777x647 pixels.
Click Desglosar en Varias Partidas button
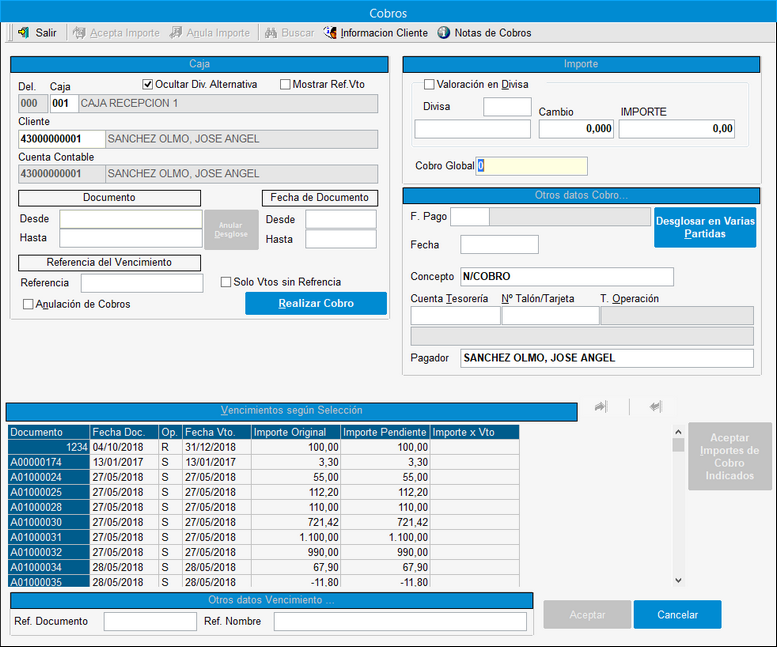click(705, 227)
